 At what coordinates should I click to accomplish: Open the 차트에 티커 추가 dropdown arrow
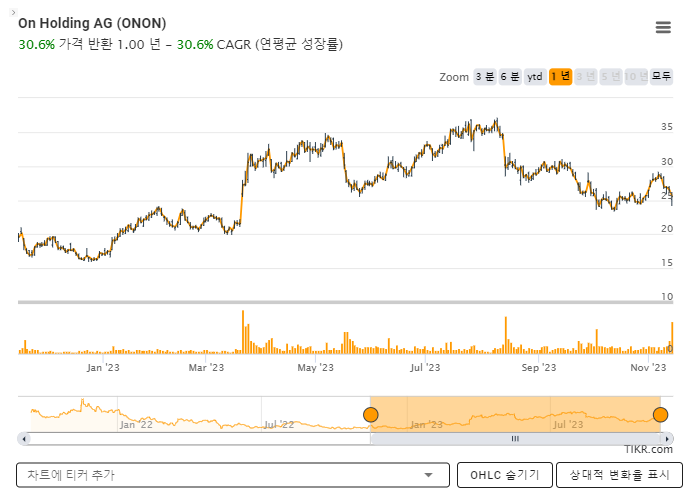coord(428,475)
